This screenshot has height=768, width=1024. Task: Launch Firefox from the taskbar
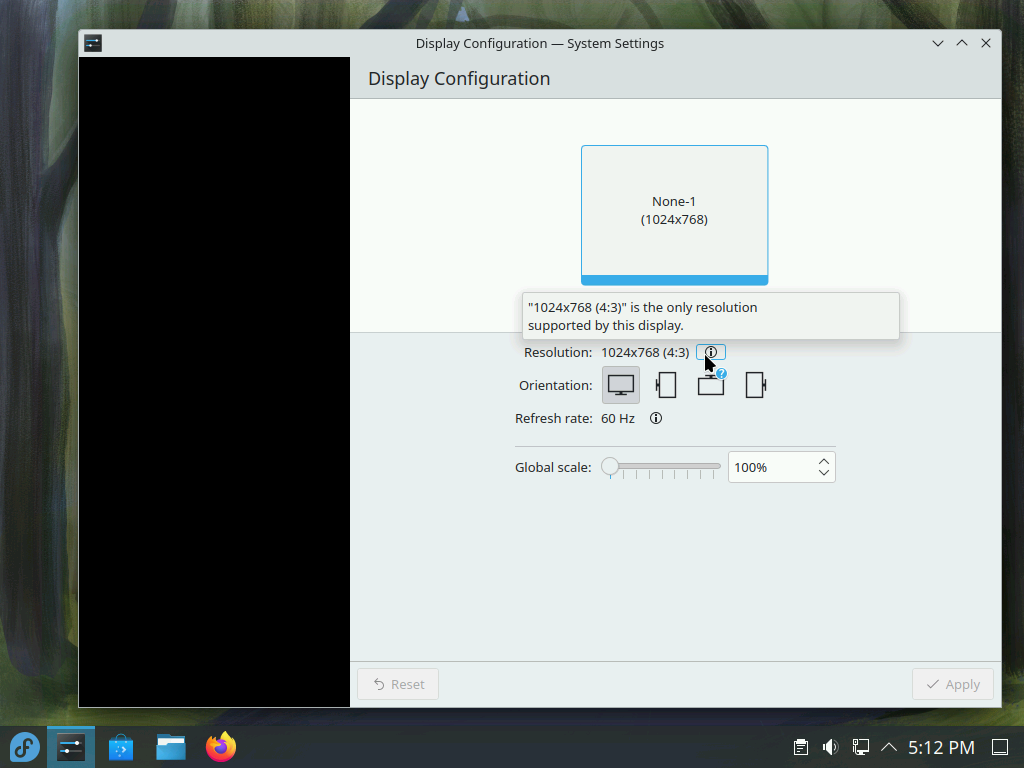coord(221,747)
